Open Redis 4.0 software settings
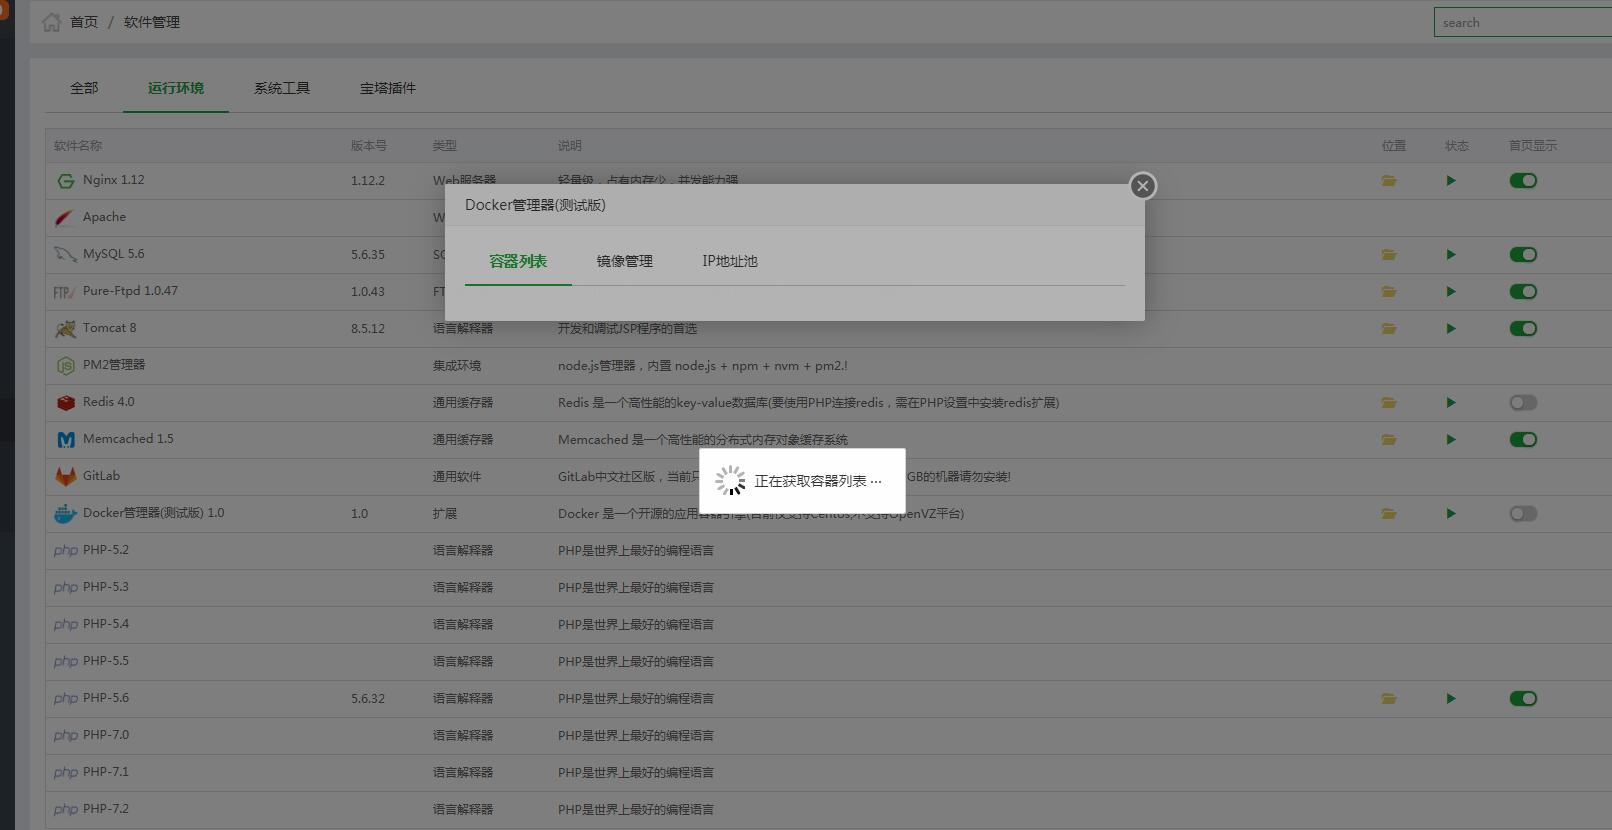The width and height of the screenshot is (1612, 830). pos(108,402)
